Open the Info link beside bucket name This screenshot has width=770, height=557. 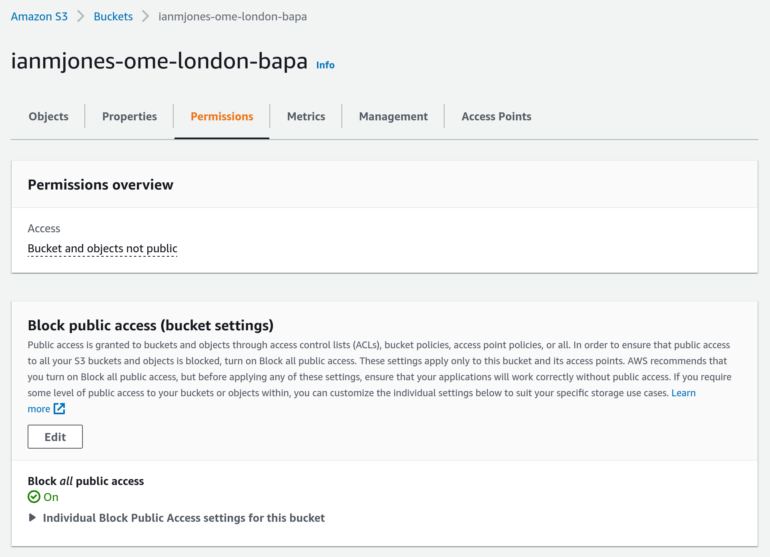click(x=325, y=65)
